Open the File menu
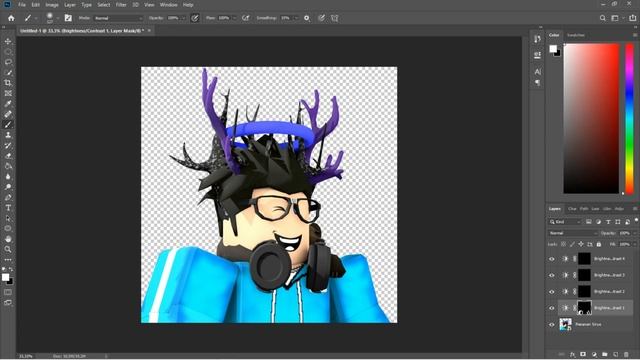Screen dimensions: 640x360 [x=22, y=5]
